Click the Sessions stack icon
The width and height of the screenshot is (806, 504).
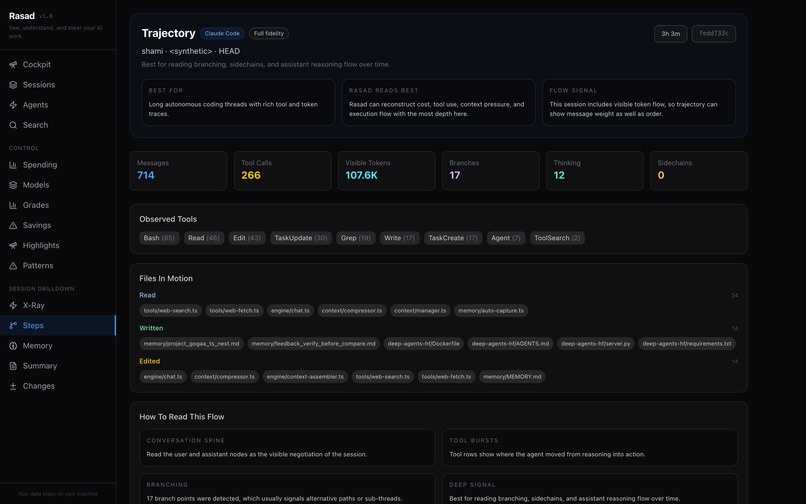[13, 85]
